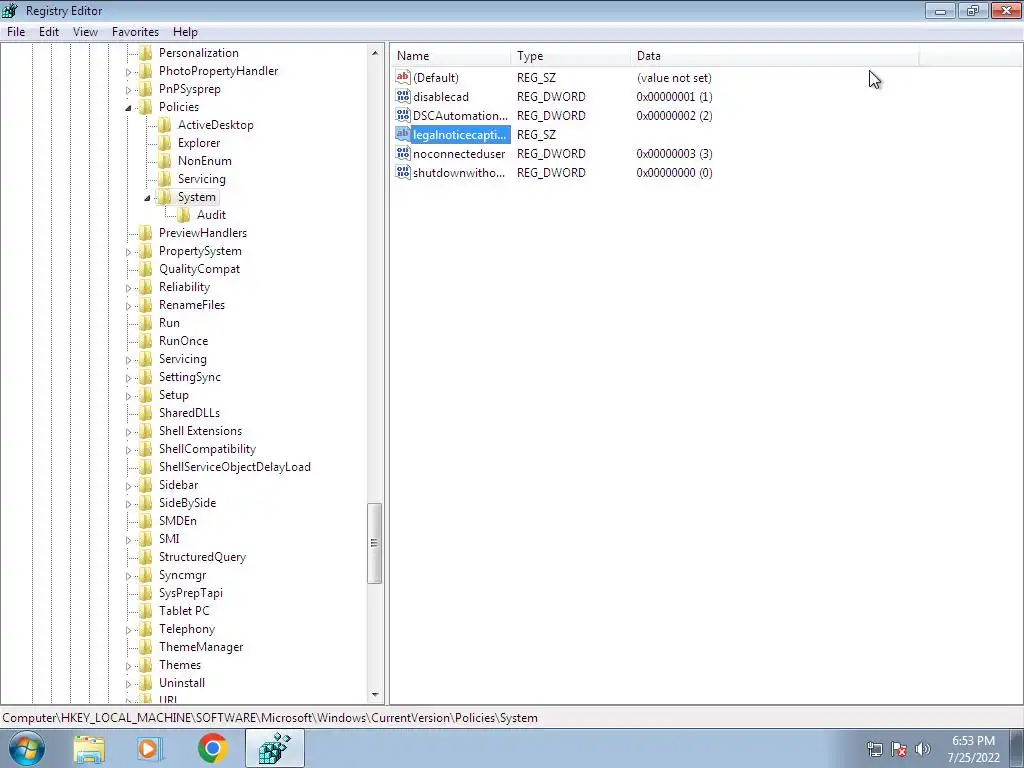Click the tree scroll up arrow
This screenshot has height=768, width=1024.
375,53
